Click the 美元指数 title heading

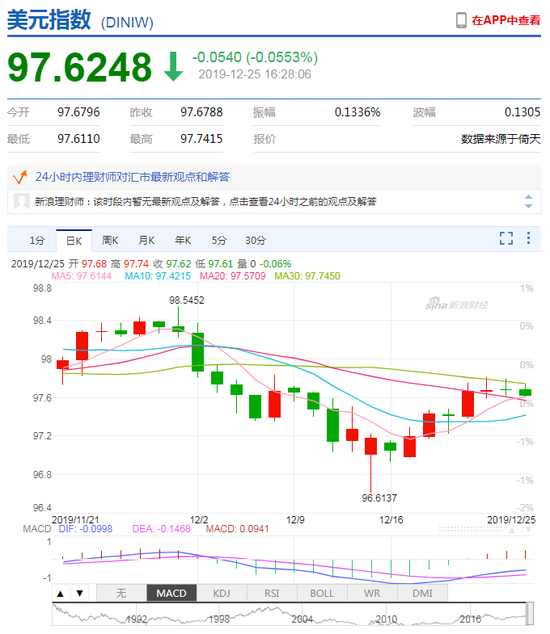point(49,20)
